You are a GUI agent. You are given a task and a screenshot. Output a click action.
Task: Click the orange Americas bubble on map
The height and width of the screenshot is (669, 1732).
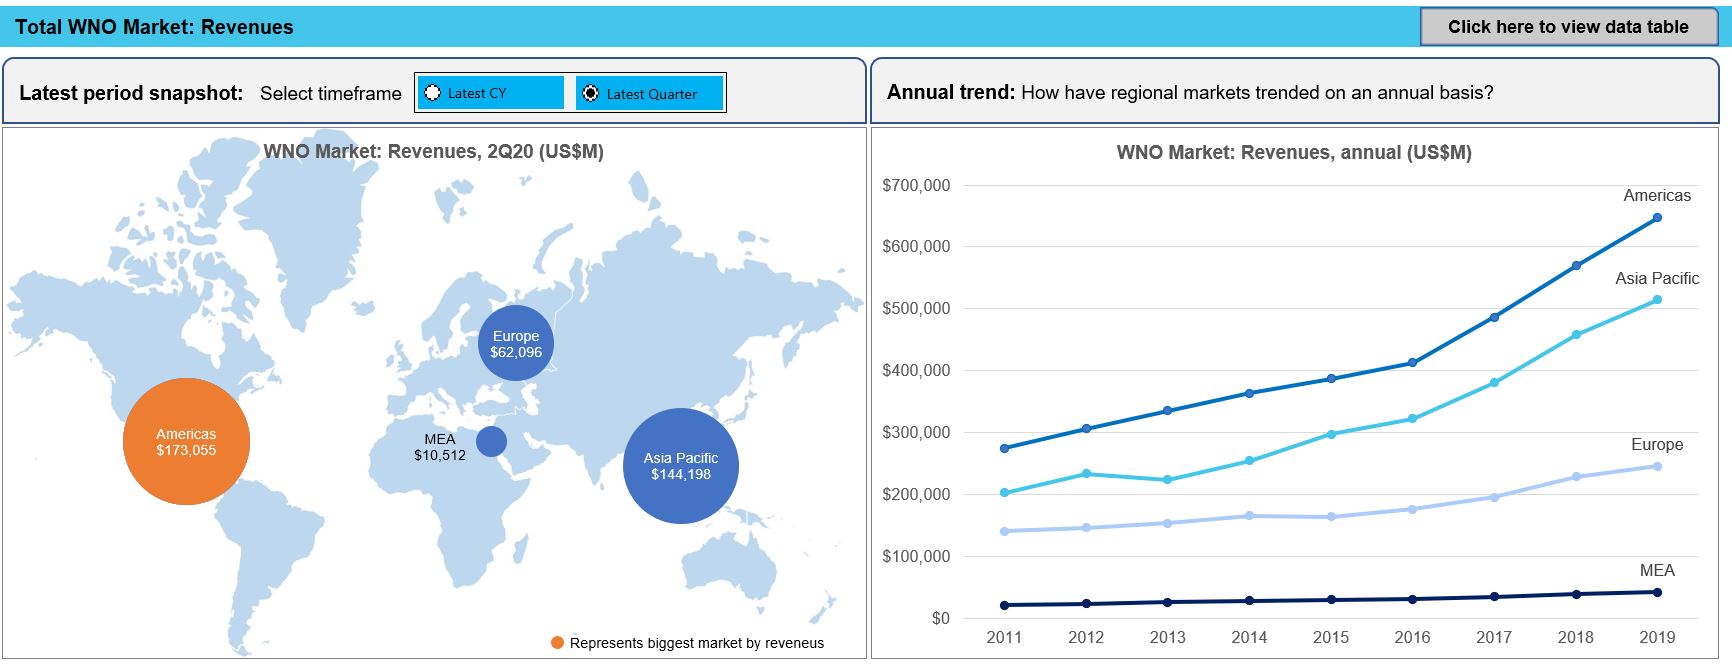(186, 441)
